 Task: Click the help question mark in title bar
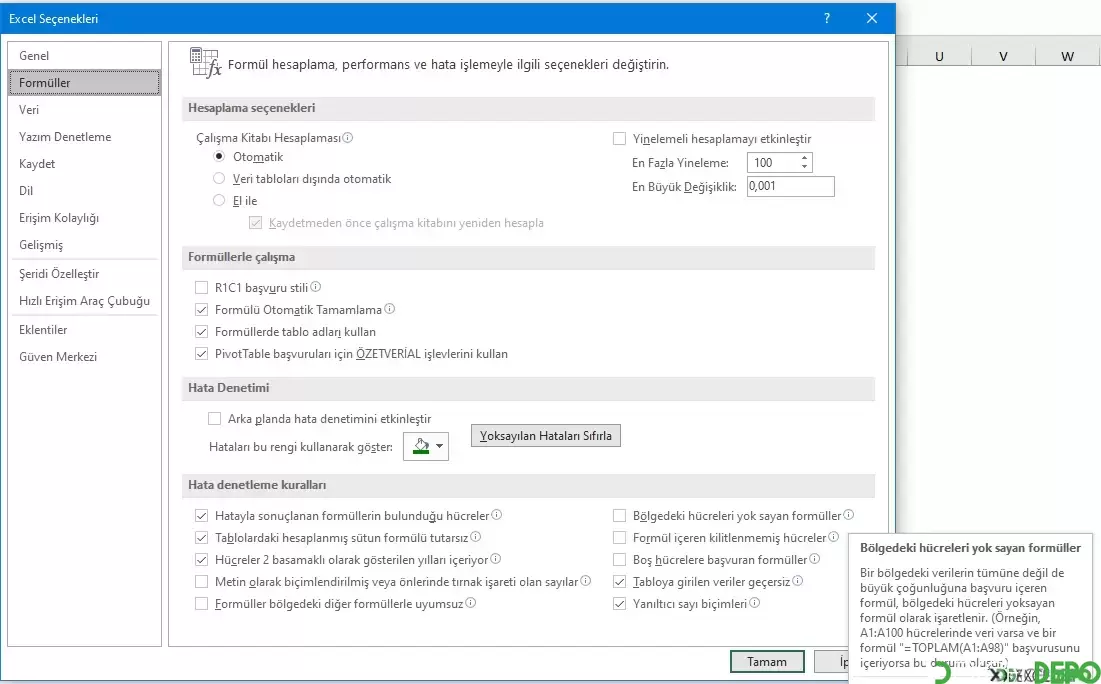[x=827, y=18]
